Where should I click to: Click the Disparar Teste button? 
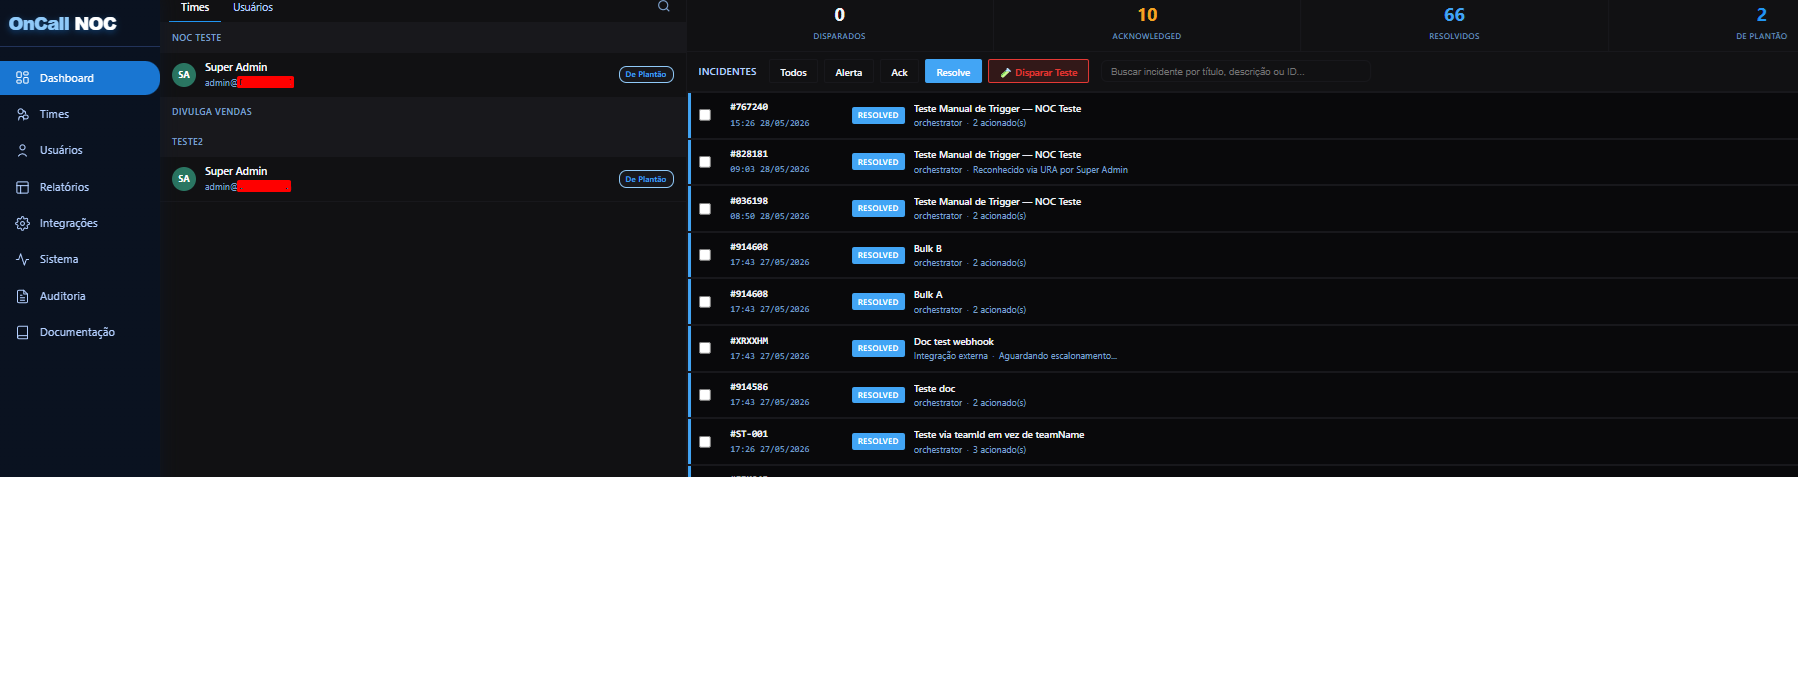1038,72
